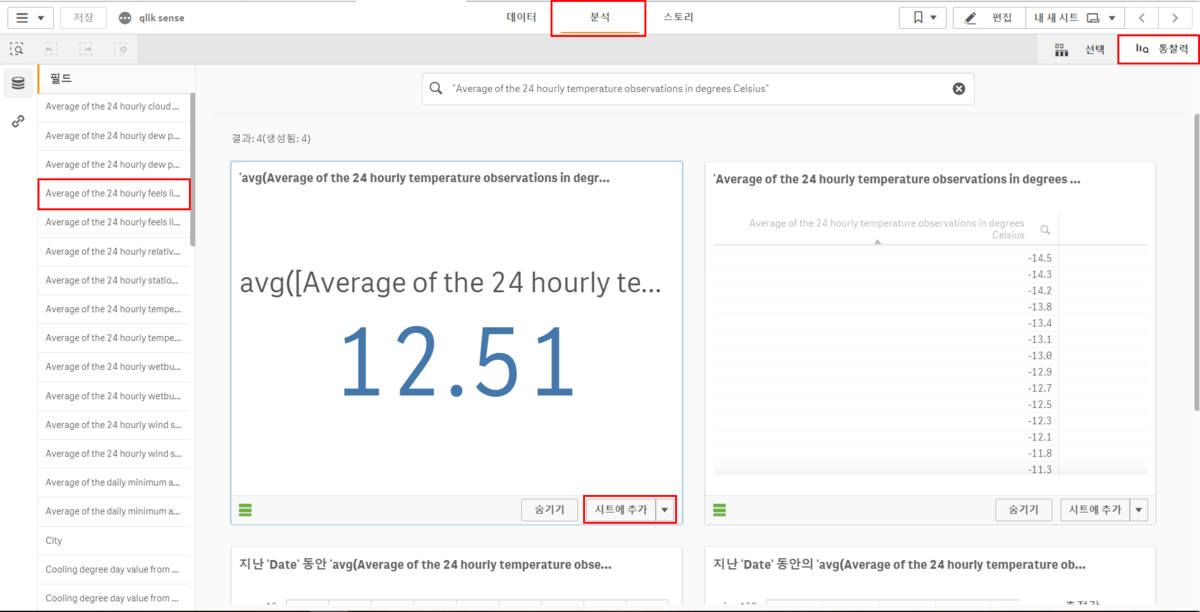Switch to the 스토리 tab
This screenshot has width=1200, height=612.
[678, 18]
